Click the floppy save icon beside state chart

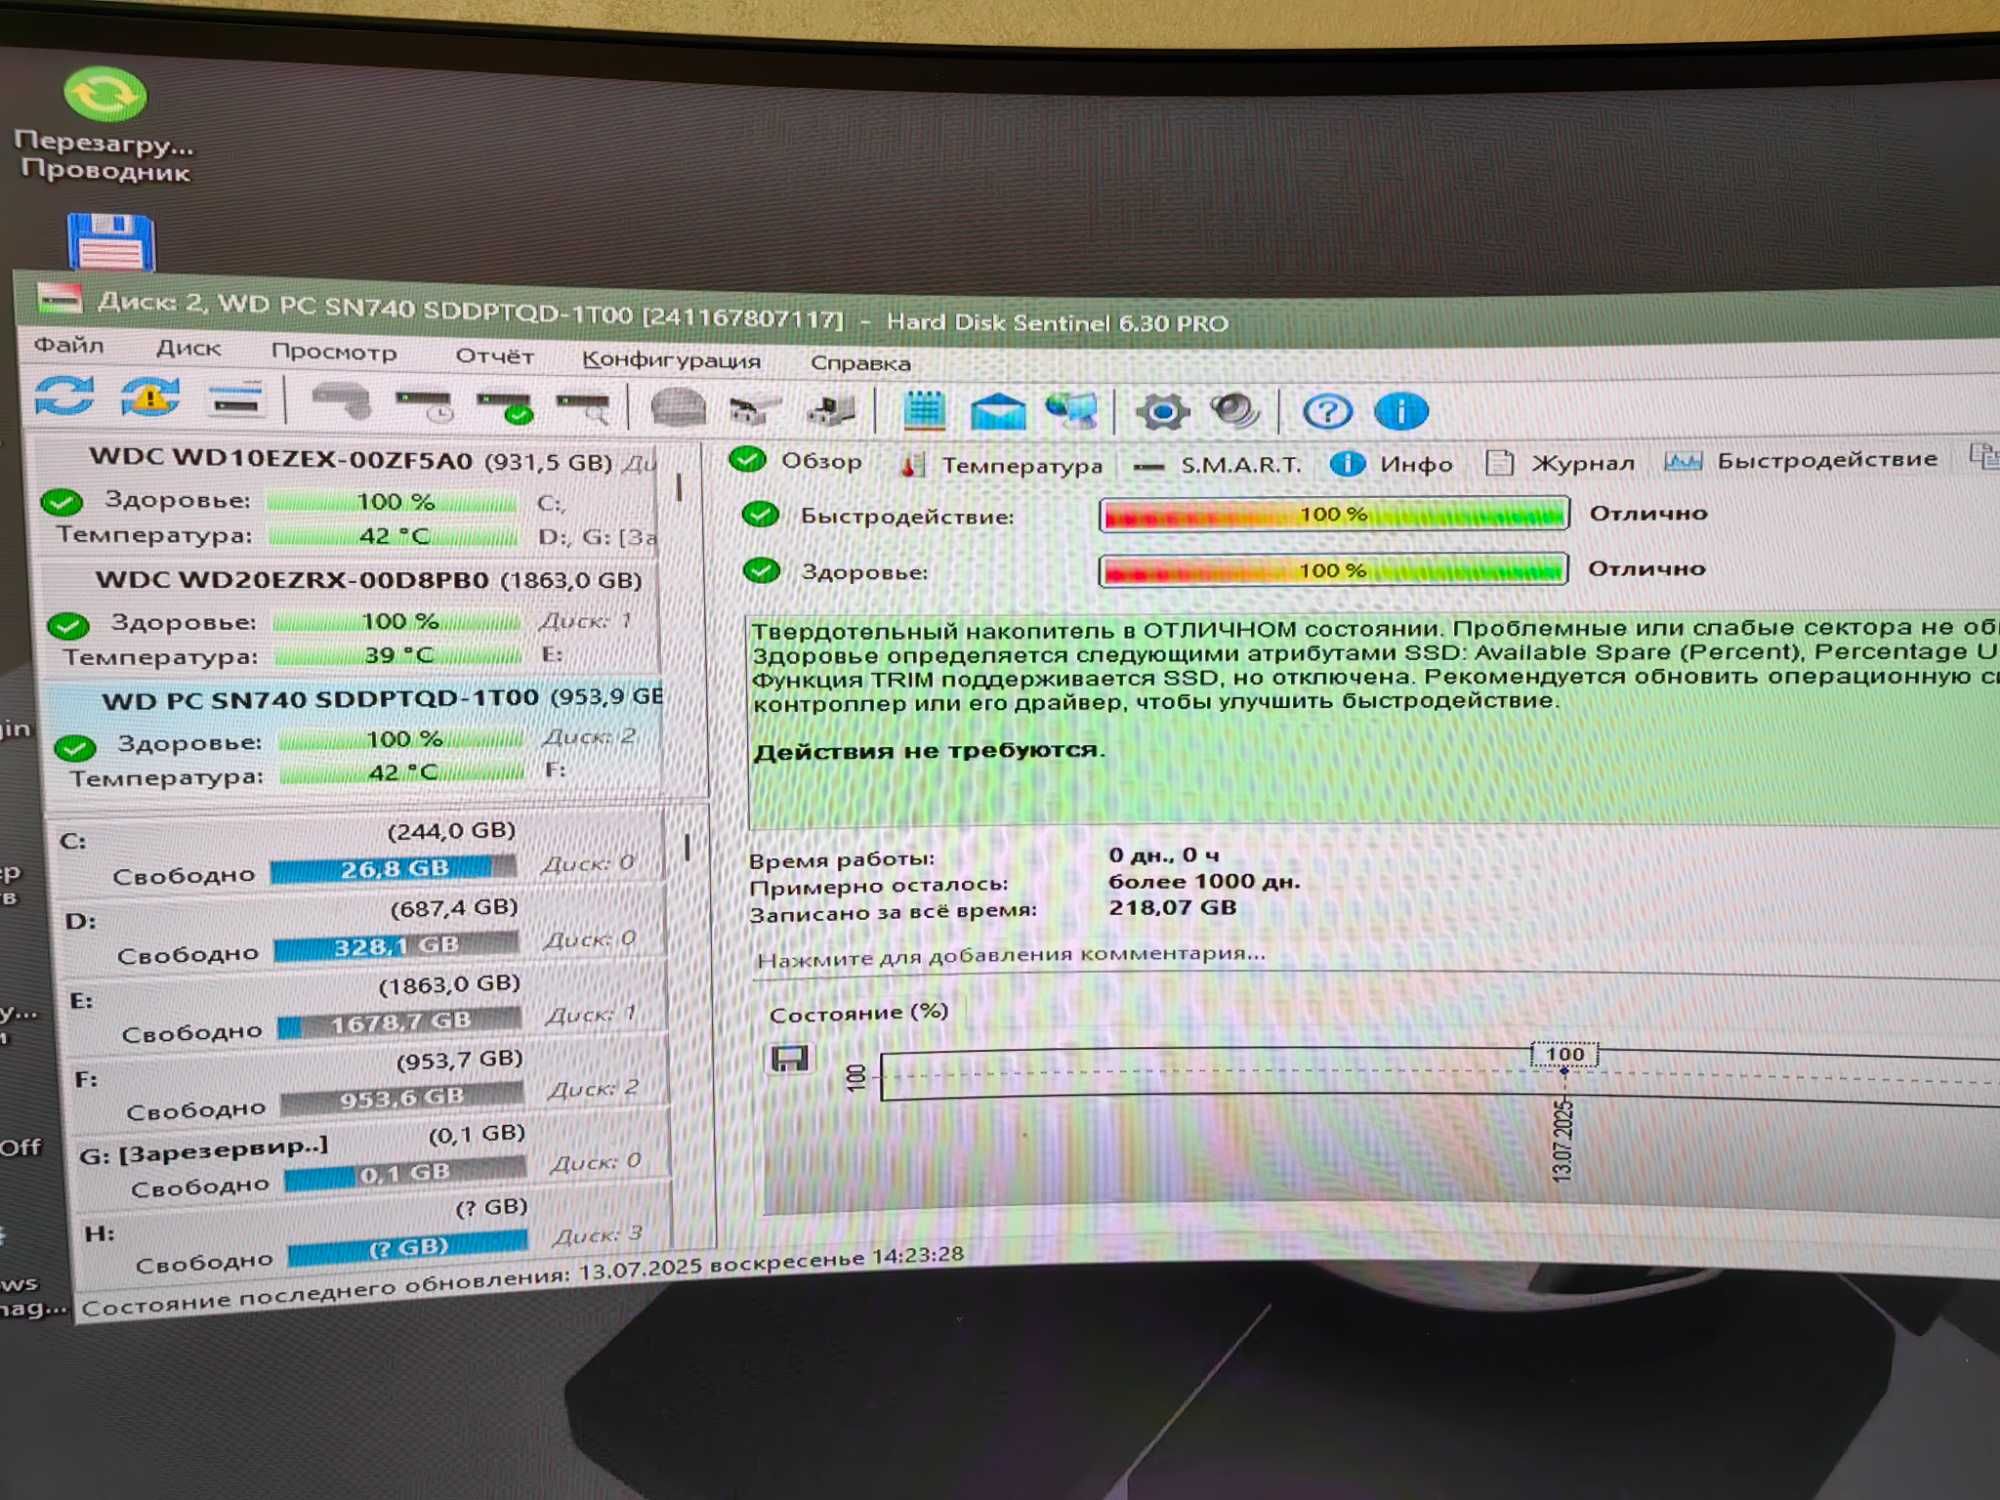(x=789, y=1057)
